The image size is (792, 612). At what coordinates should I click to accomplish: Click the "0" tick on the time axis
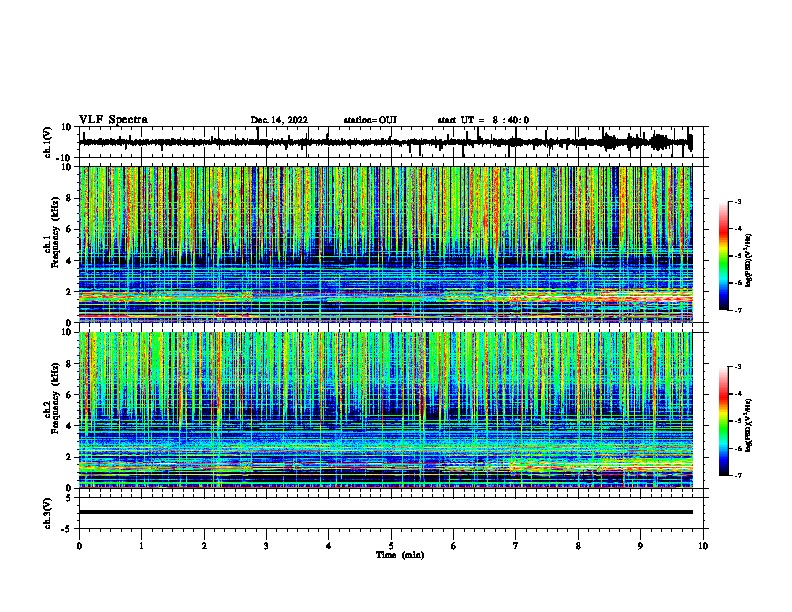(79, 546)
